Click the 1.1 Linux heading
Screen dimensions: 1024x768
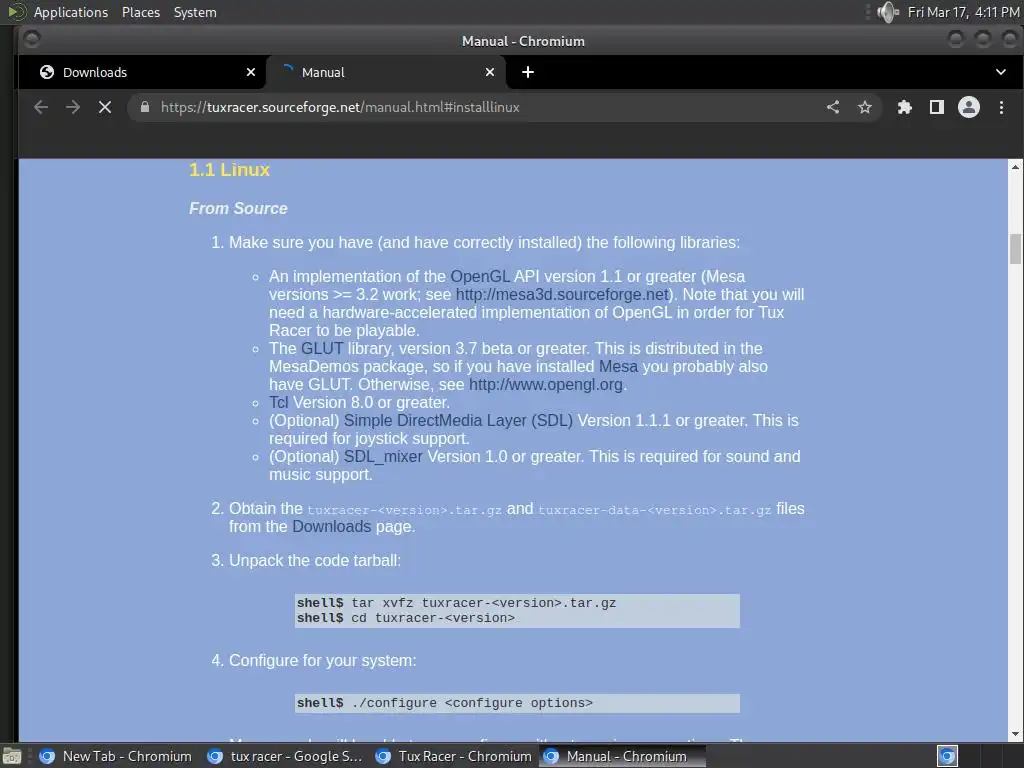click(x=229, y=170)
